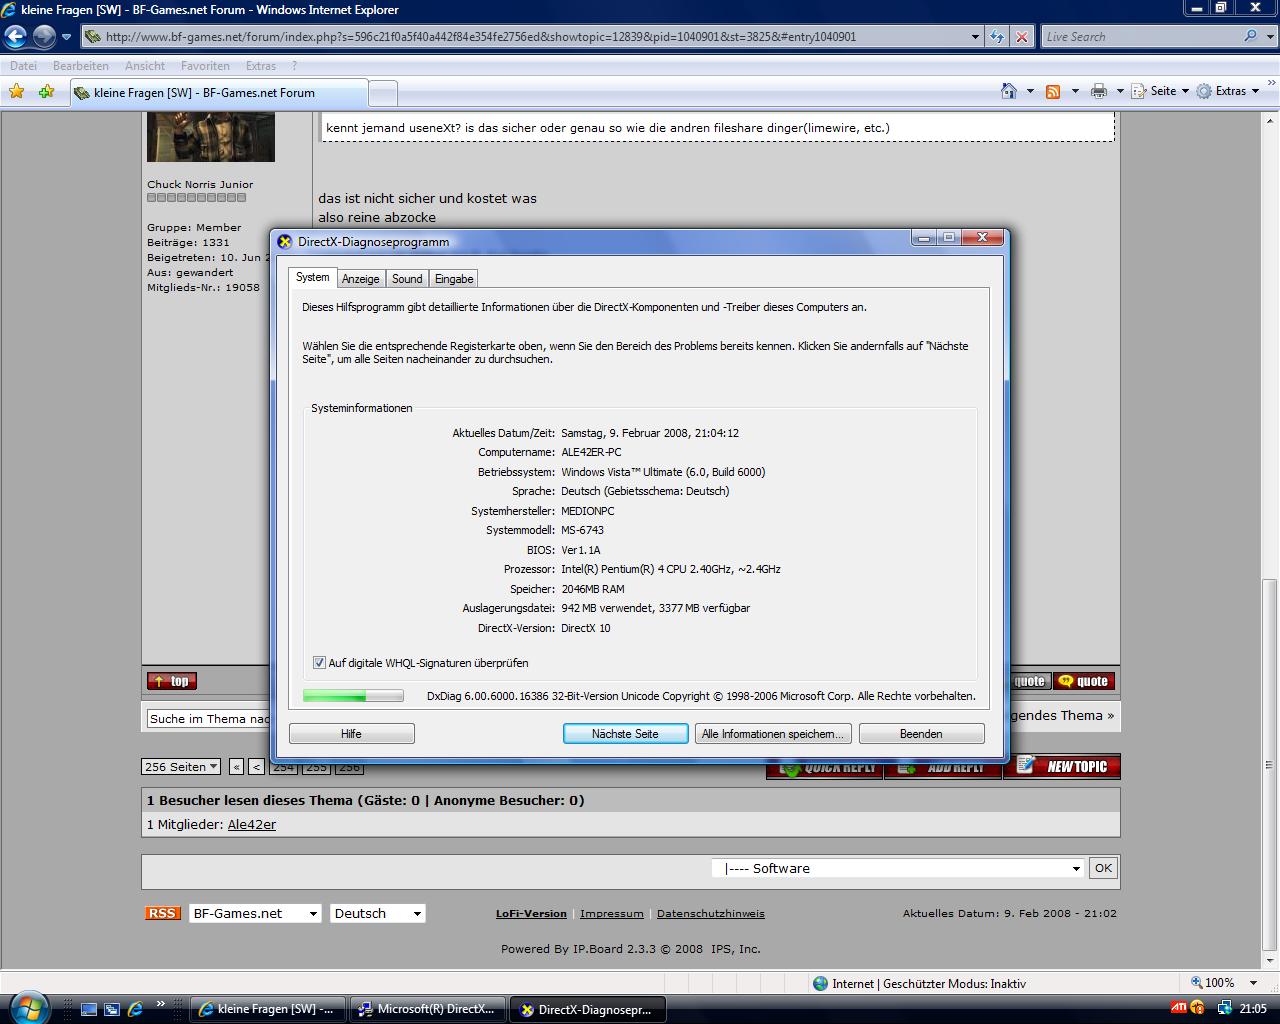Open the LoFi-Version link

[531, 914]
